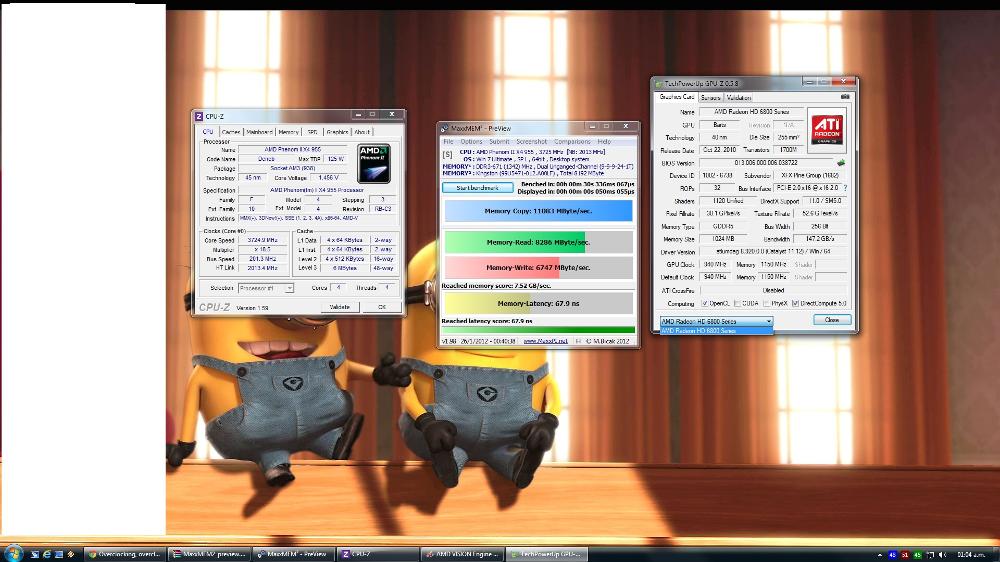Click the GPU-Z title bar icon
The height and width of the screenshot is (562, 1000).
[658, 84]
